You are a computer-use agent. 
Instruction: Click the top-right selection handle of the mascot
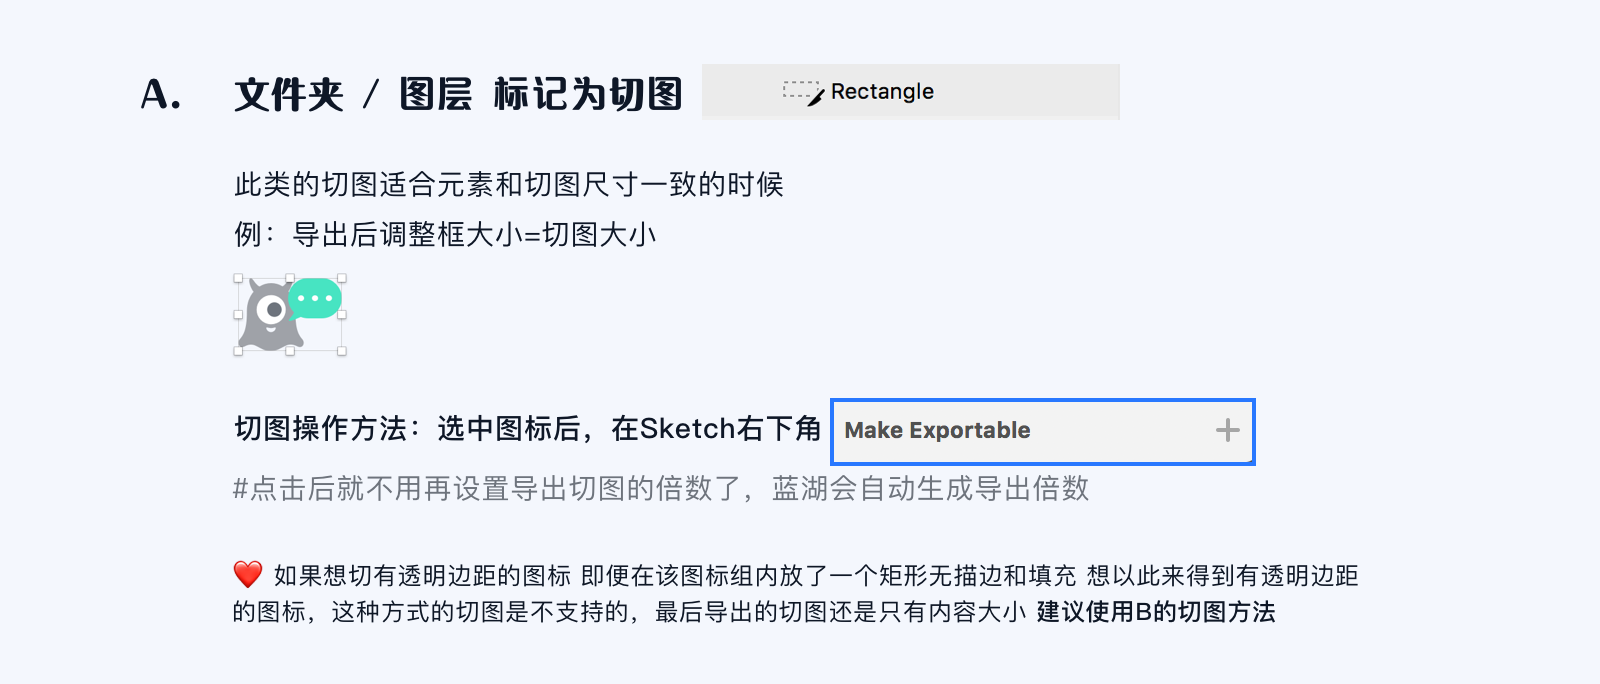point(342,279)
